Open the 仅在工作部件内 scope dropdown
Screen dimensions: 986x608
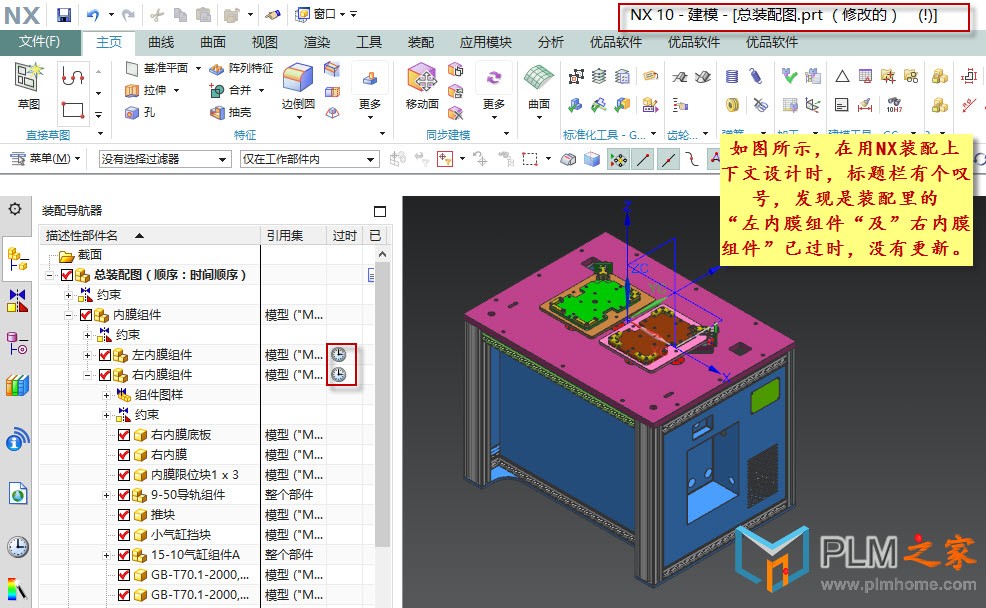coord(309,159)
